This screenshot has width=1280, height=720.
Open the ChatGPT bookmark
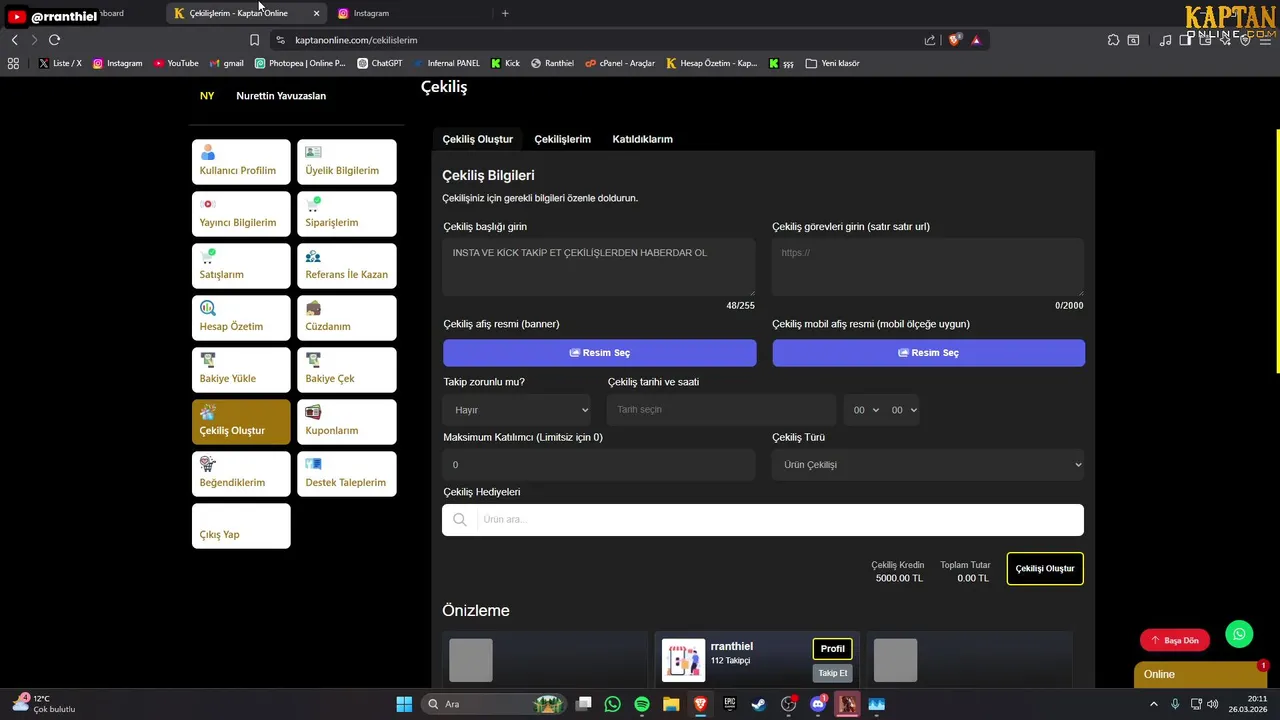380,63
